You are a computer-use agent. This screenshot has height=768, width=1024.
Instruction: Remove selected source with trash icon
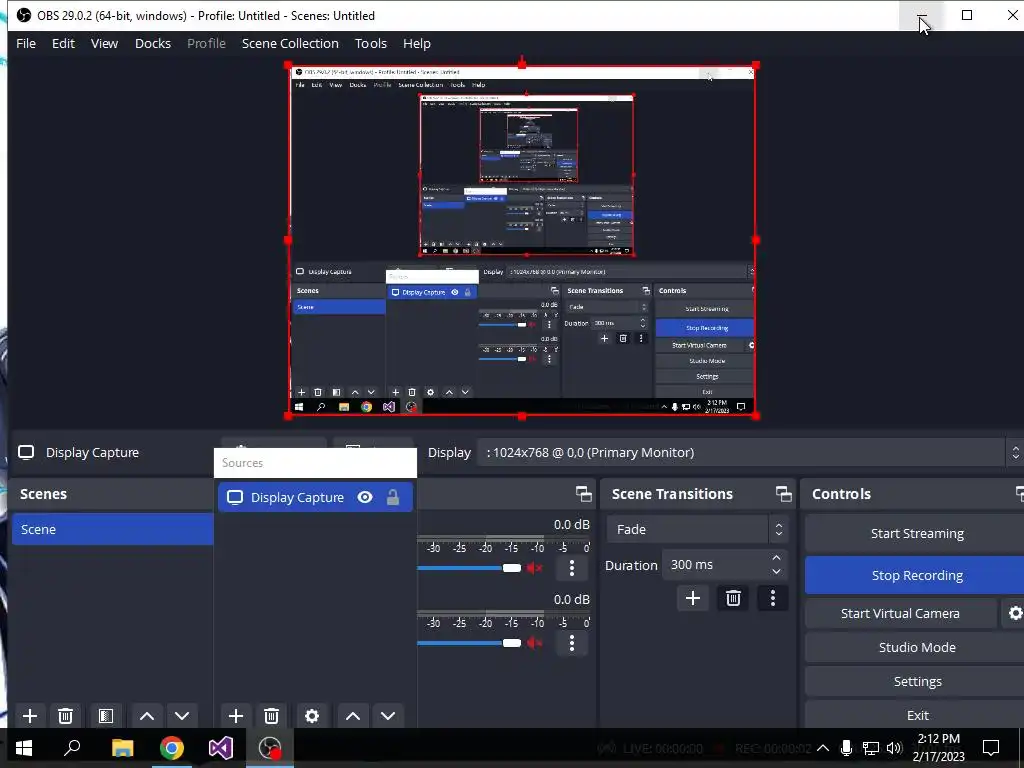click(272, 716)
